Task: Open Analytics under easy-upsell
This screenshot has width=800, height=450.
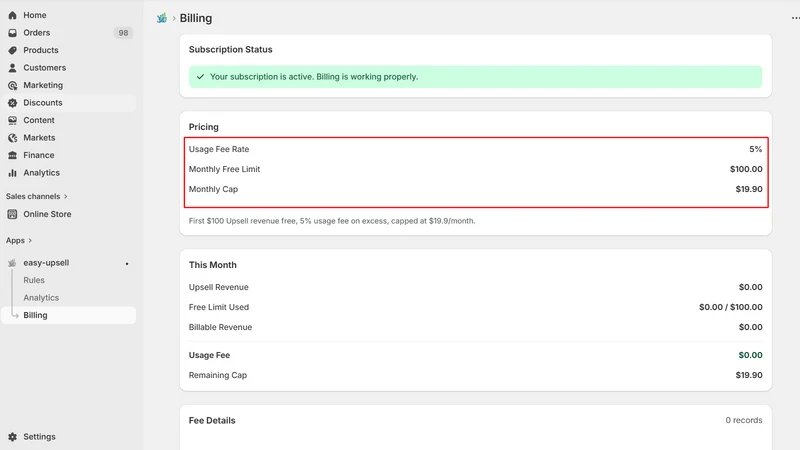Action: coord(41,298)
